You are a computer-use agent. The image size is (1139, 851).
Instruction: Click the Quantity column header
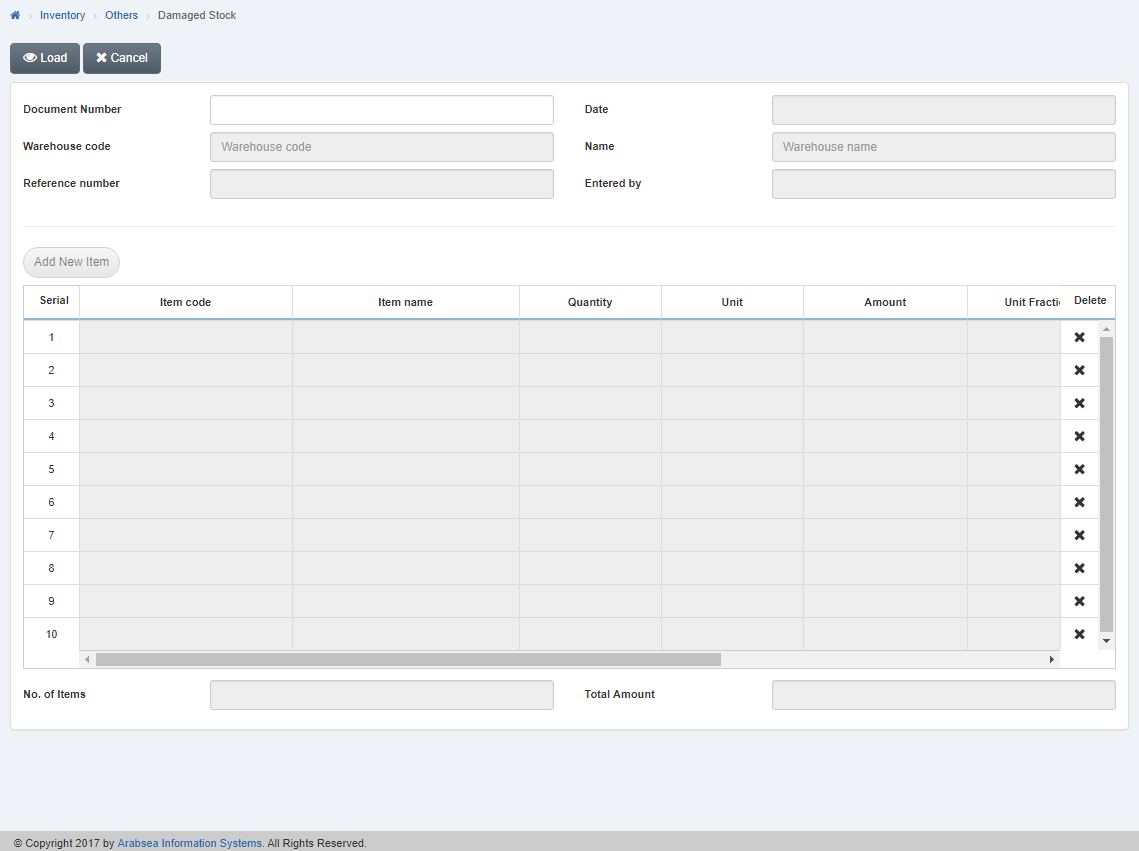click(x=589, y=302)
